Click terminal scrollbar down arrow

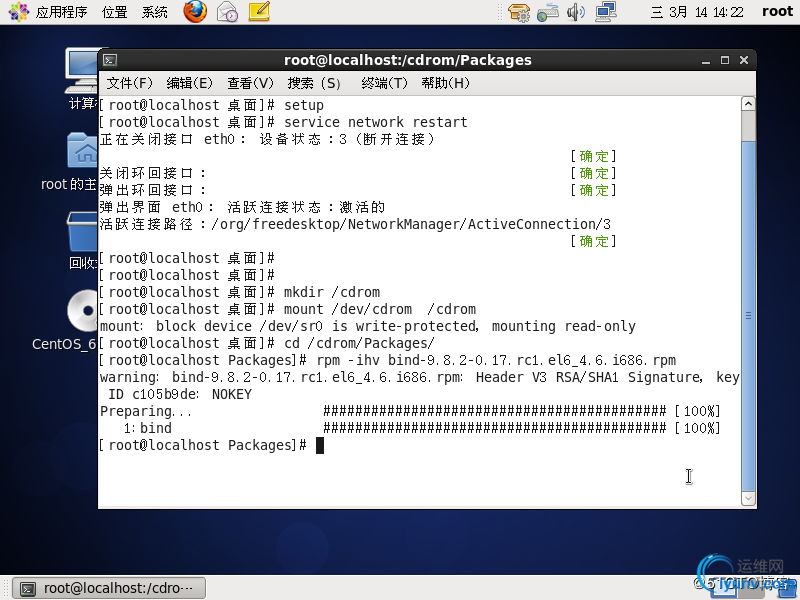tap(748, 498)
